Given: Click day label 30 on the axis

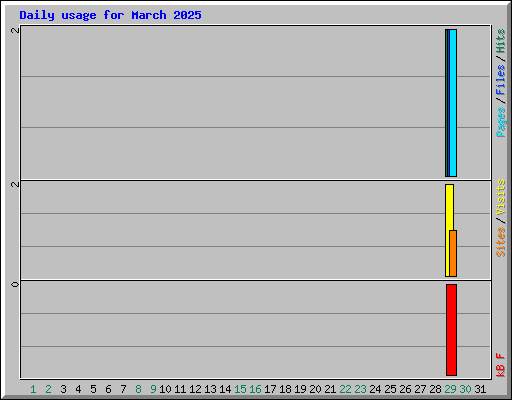Looking at the screenshot, I should click(x=465, y=389).
